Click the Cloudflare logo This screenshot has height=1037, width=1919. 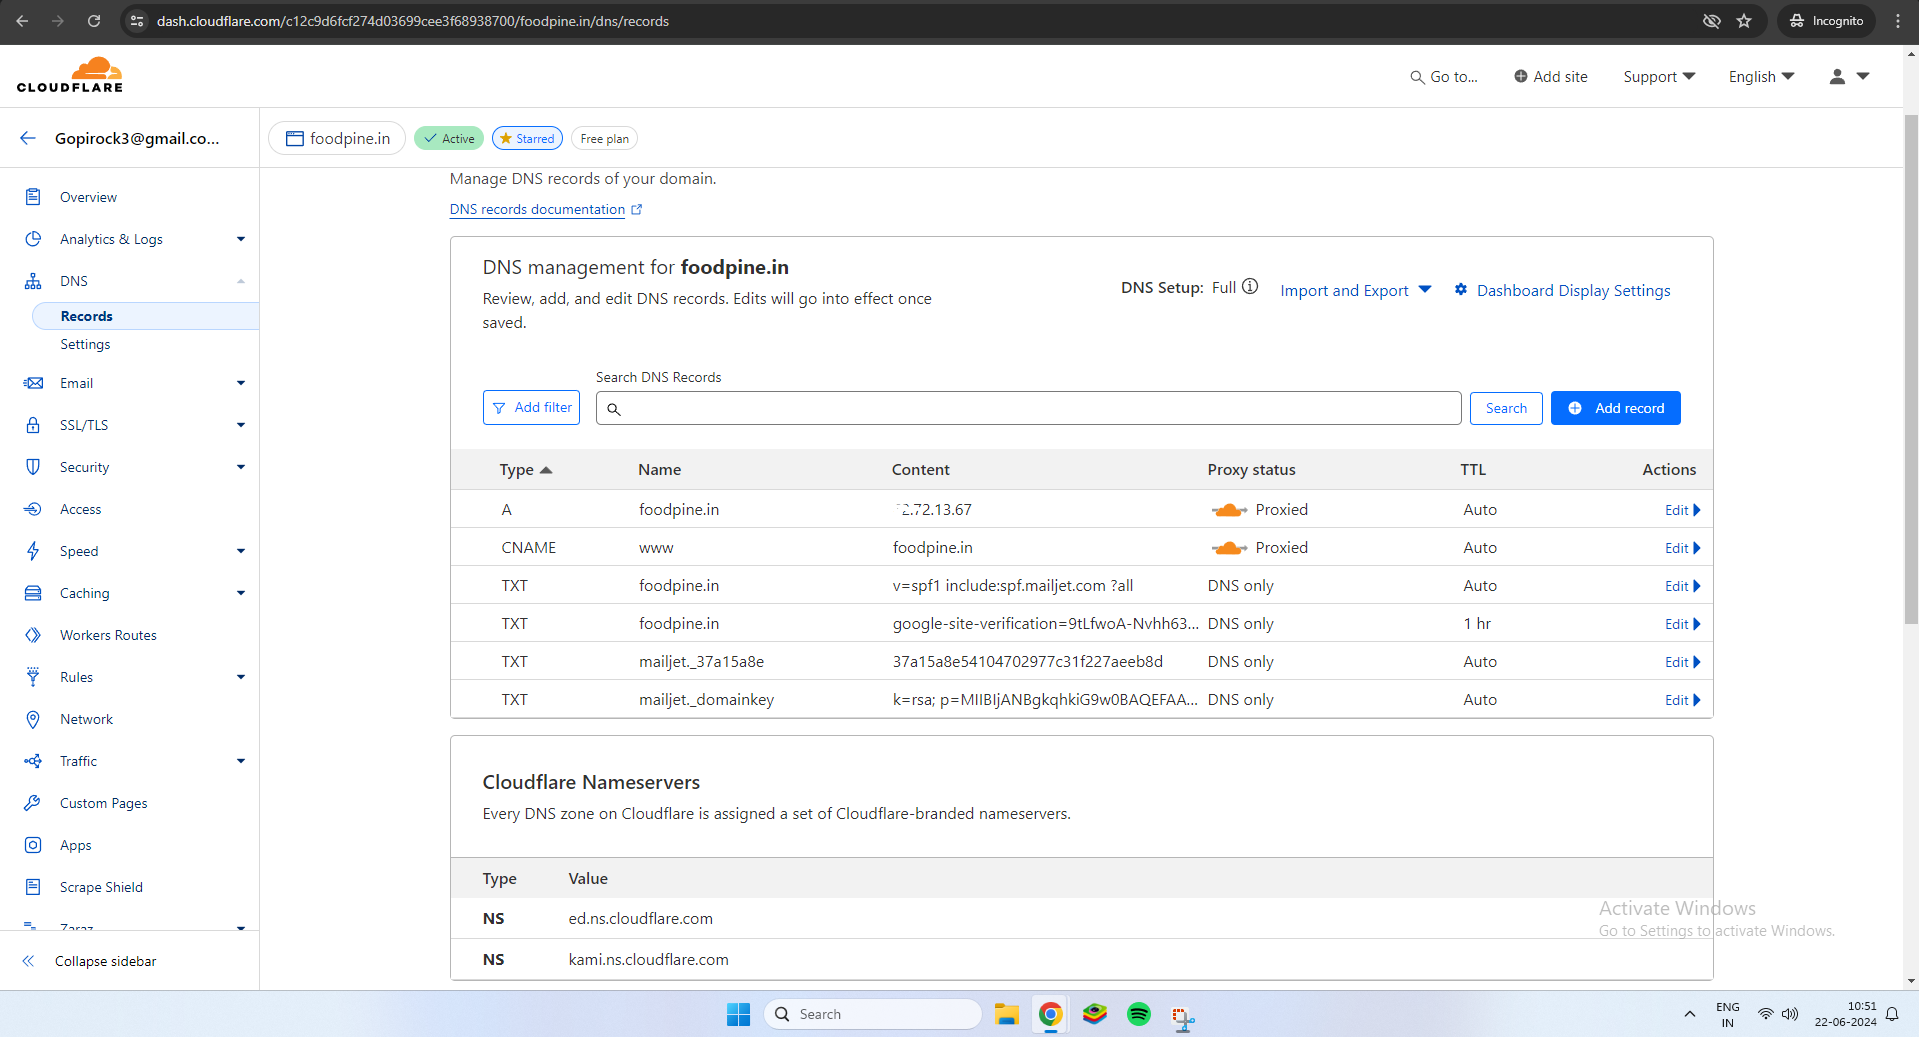pyautogui.click(x=70, y=75)
